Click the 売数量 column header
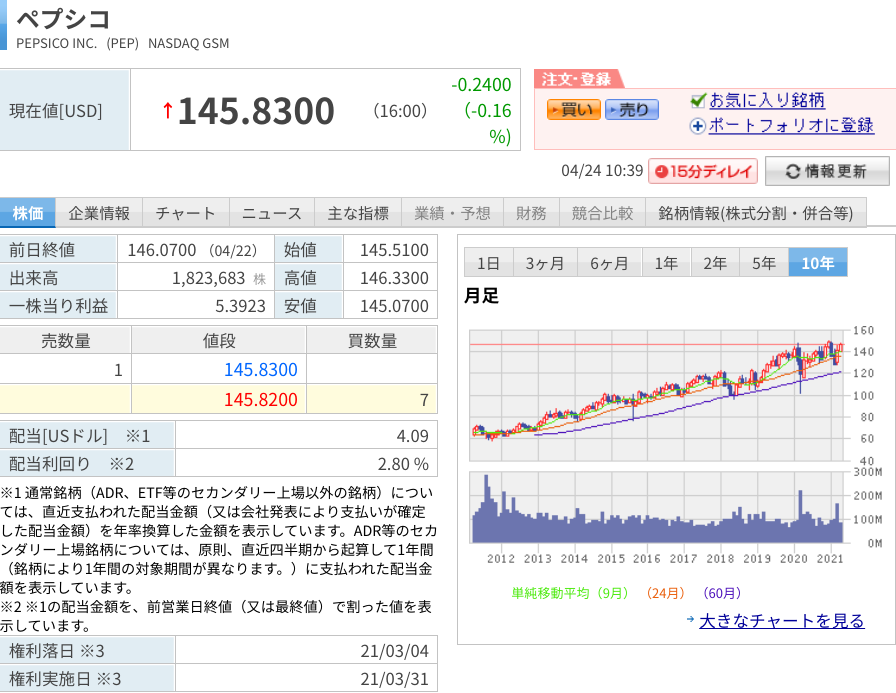The image size is (896, 693). [x=66, y=341]
